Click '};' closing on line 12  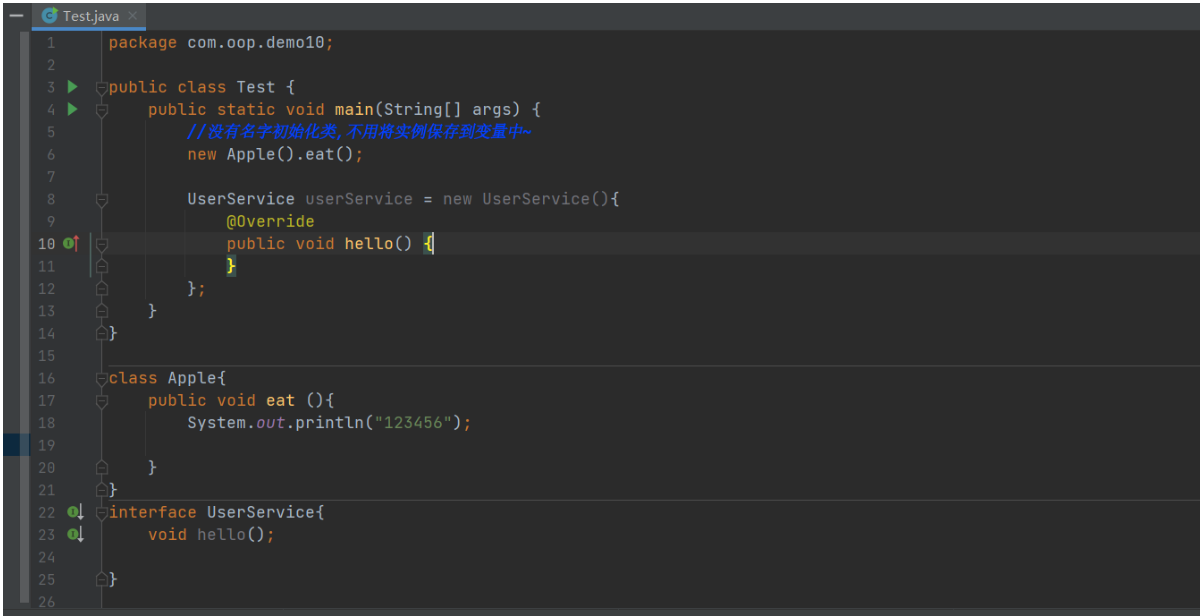197,288
